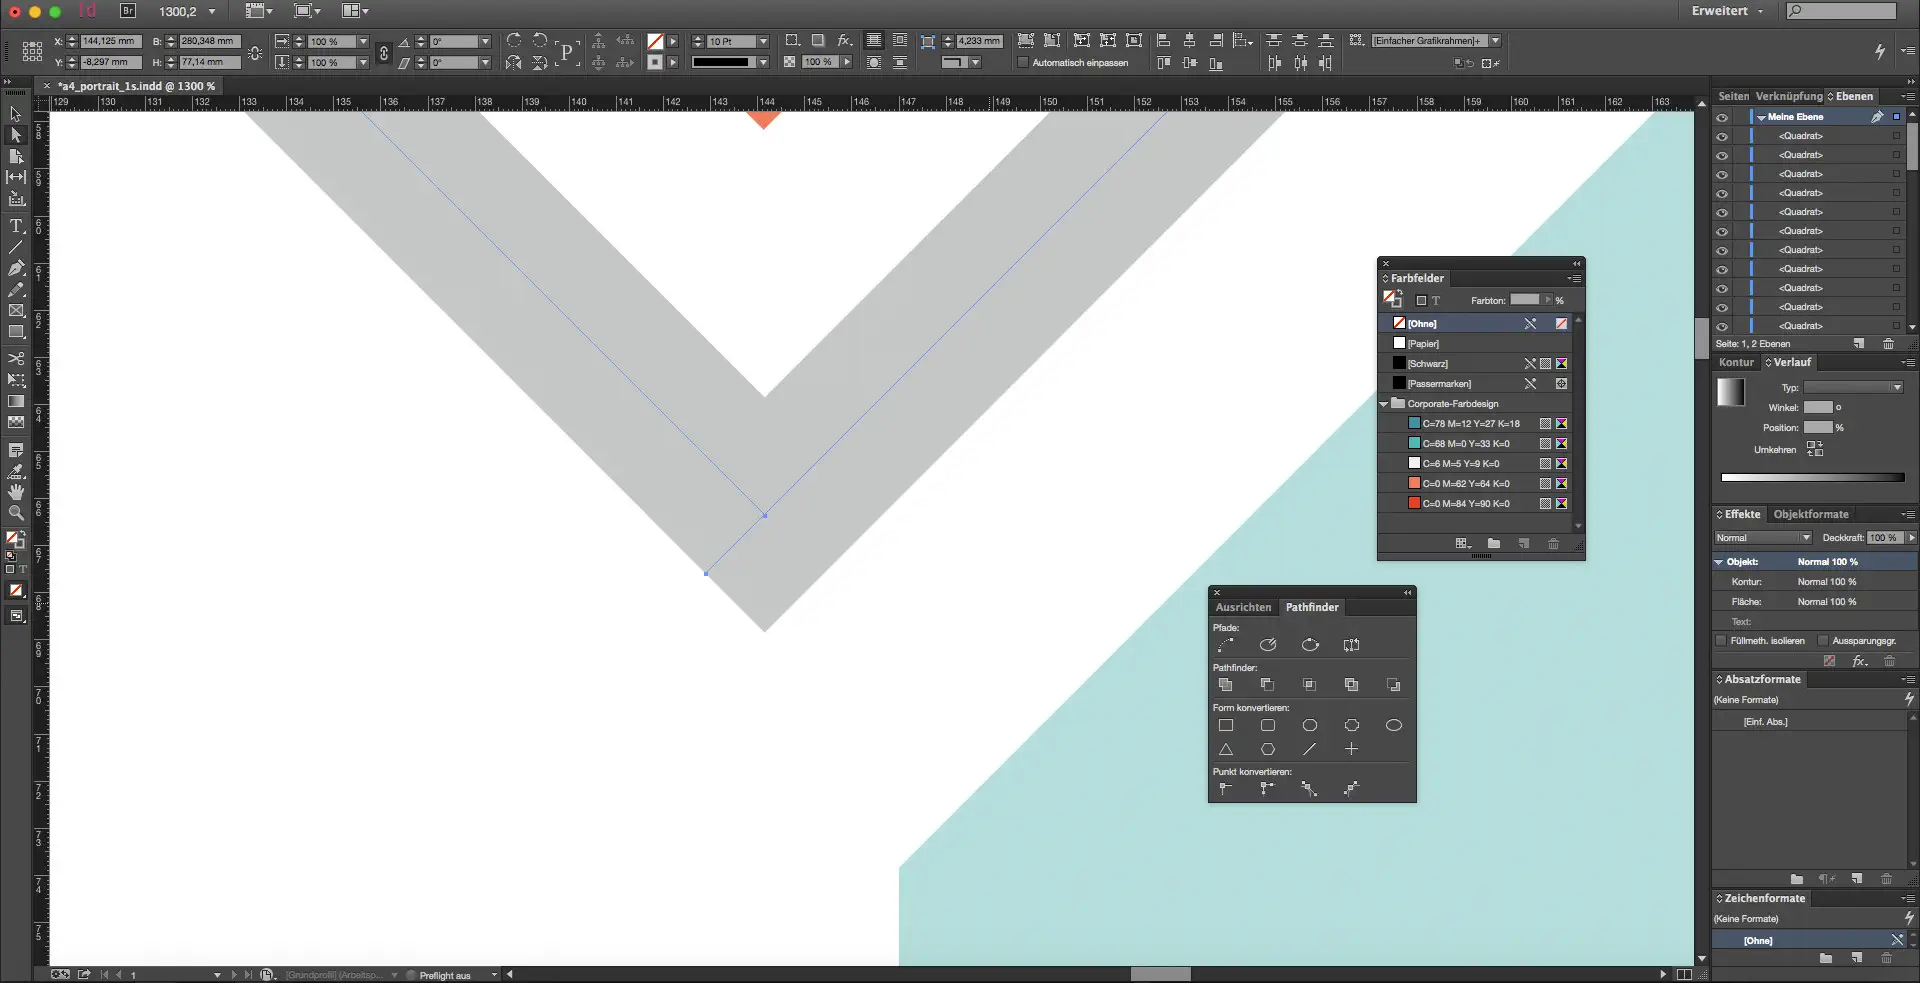Select the [Papier] swatch
This screenshot has height=983, width=1920.
point(1424,344)
